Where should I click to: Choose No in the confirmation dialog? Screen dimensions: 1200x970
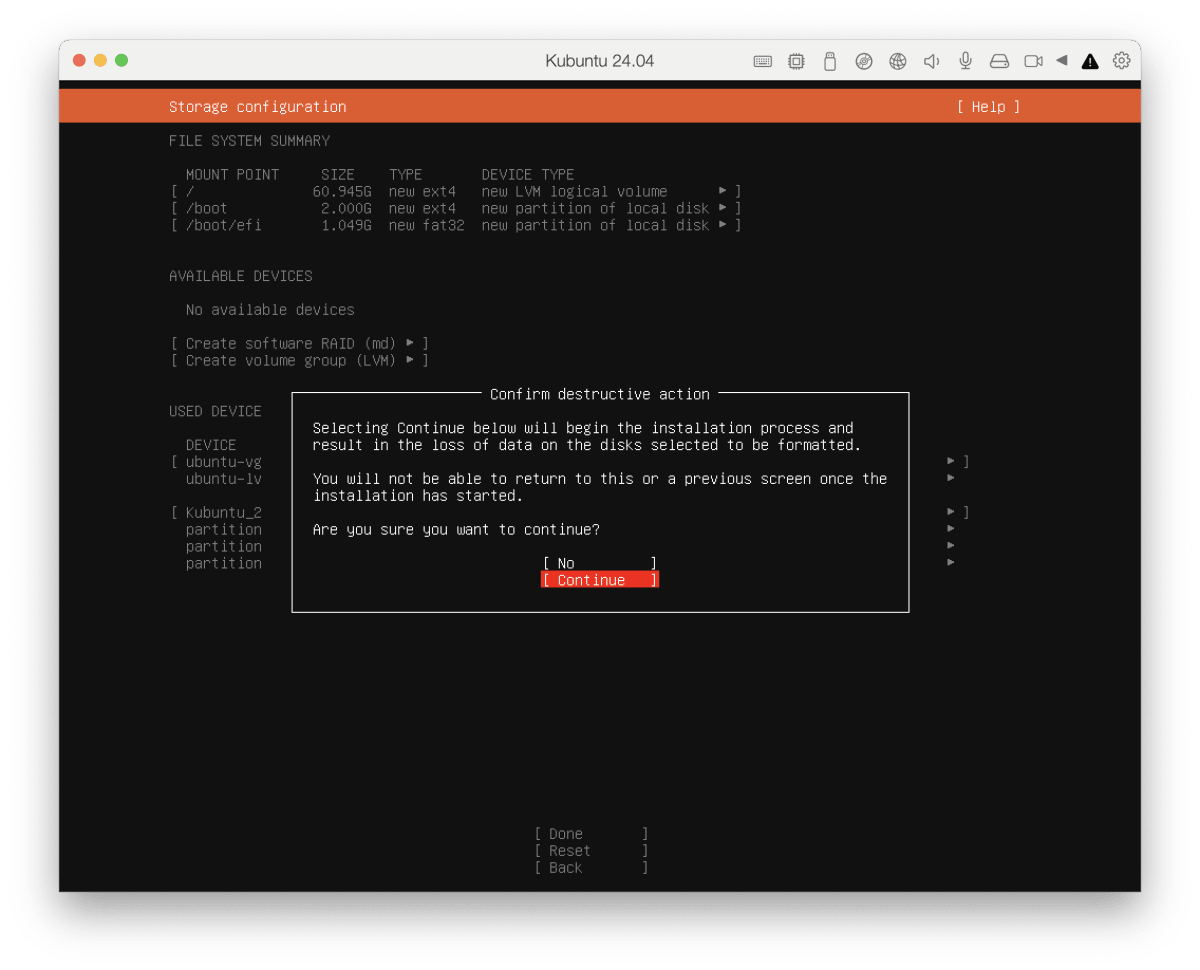(600, 563)
